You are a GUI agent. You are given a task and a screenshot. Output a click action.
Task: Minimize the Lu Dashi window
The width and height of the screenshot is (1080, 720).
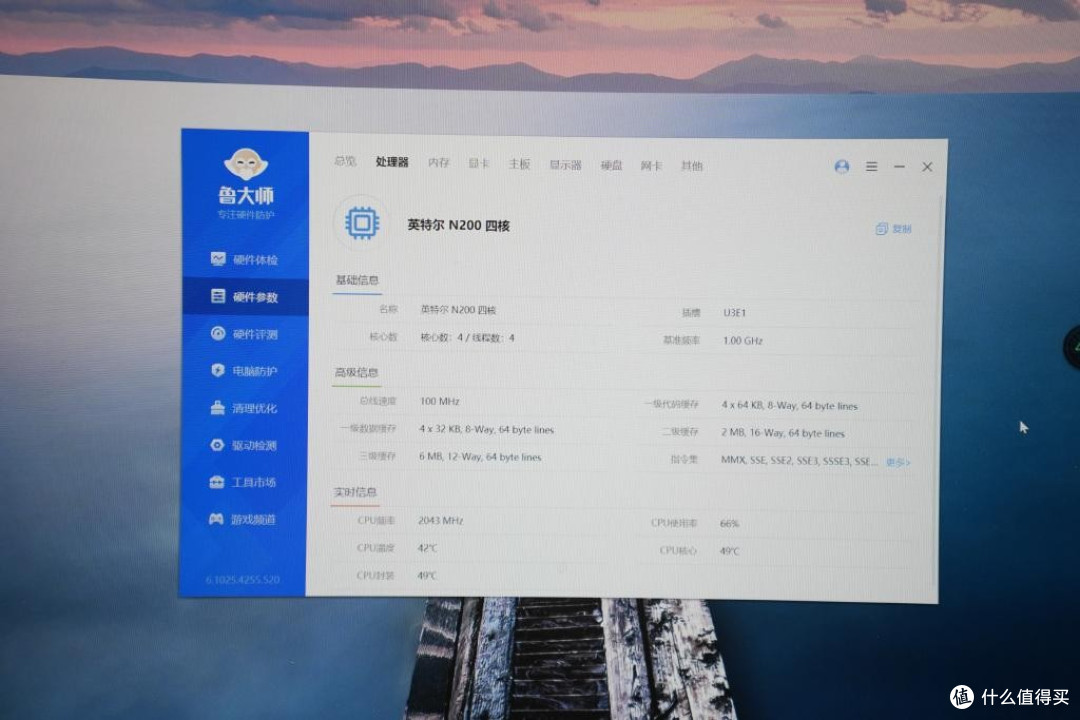pyautogui.click(x=900, y=167)
